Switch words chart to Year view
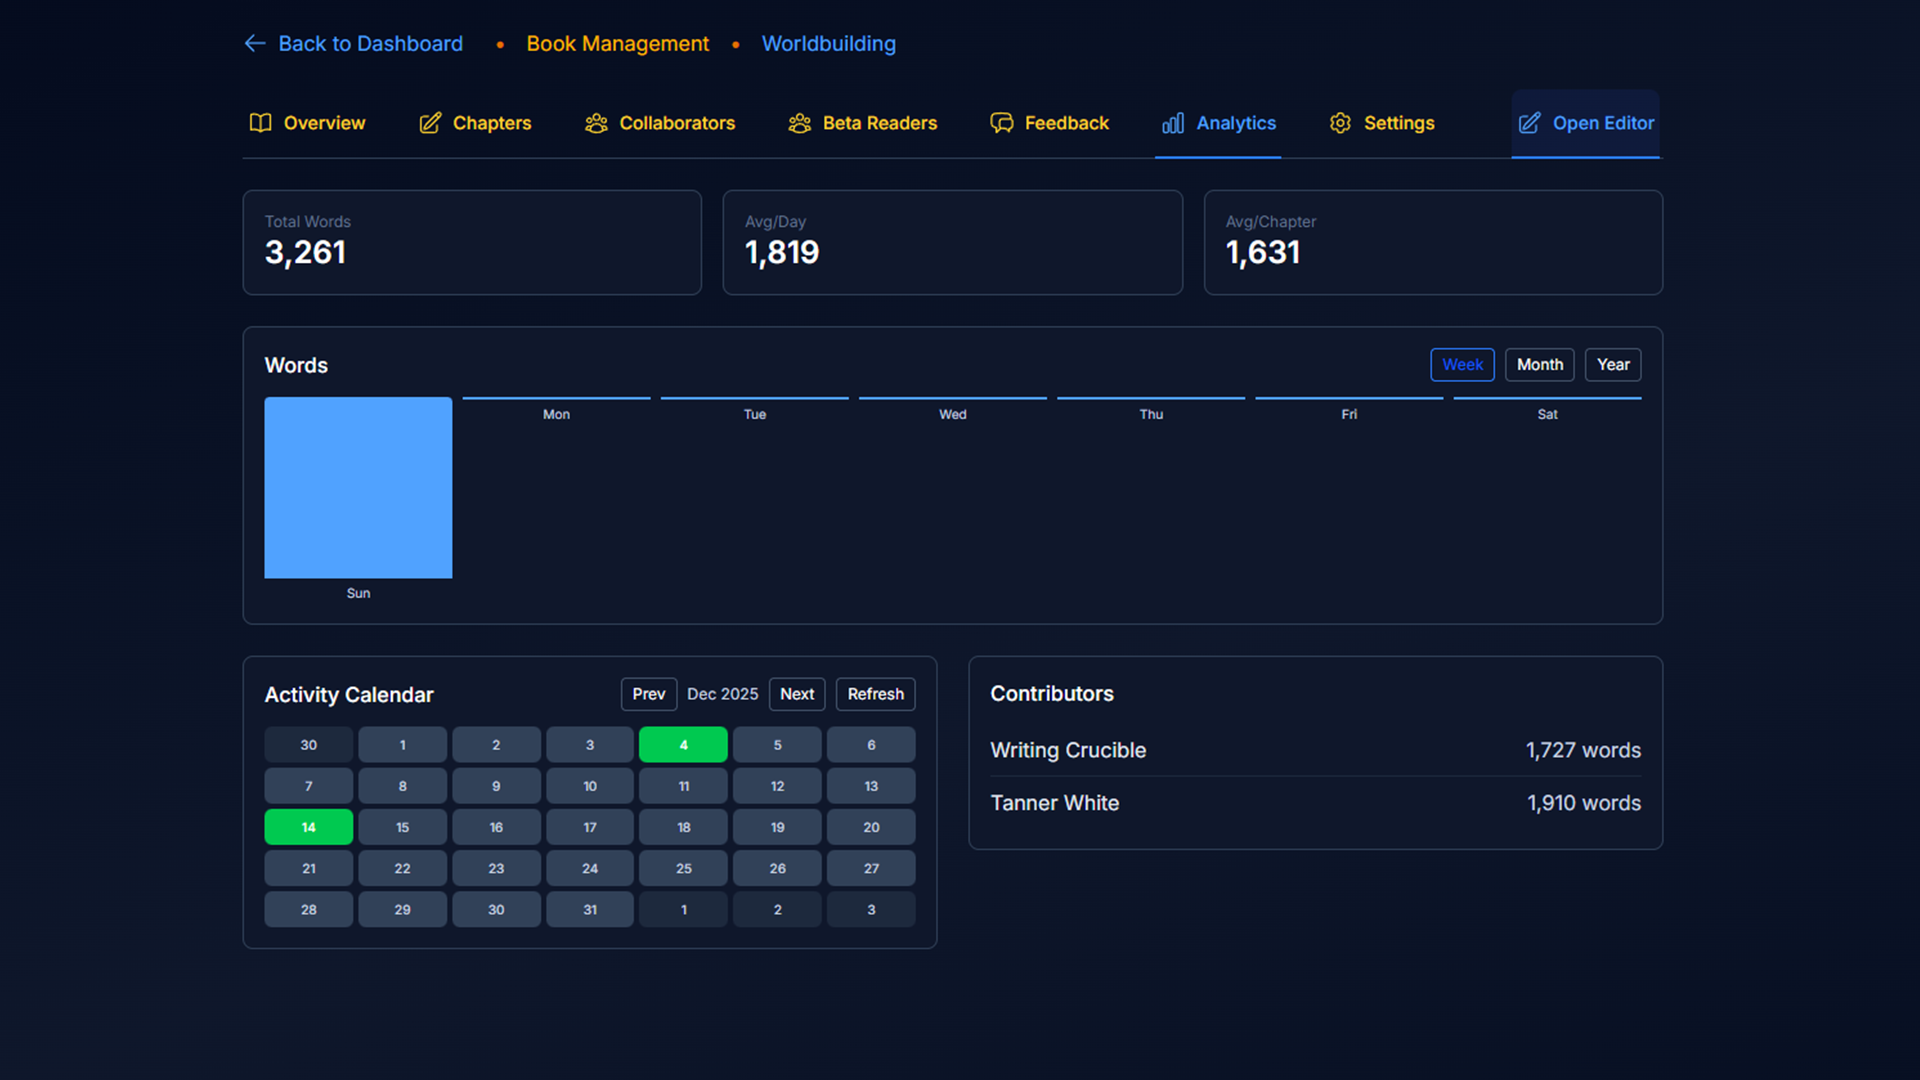The width and height of the screenshot is (1920, 1080). (1613, 364)
